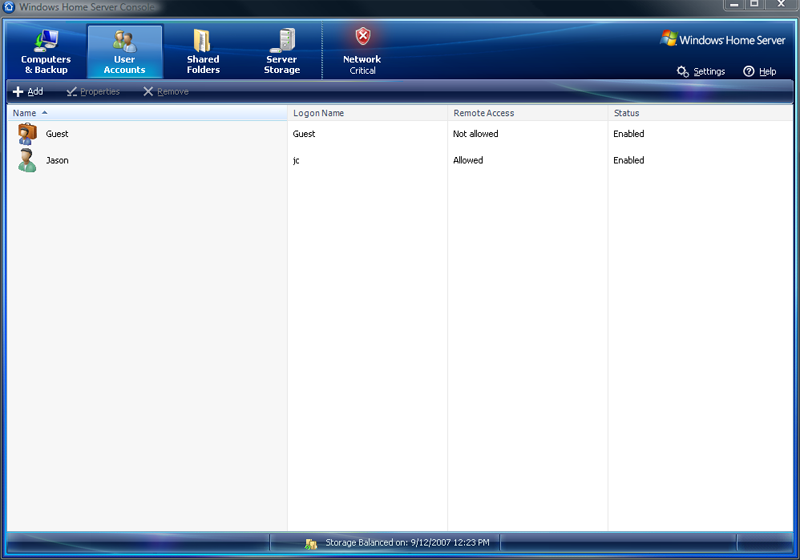The image size is (800, 560).
Task: Click Jason's Enabled status cell
Action: [x=629, y=160]
